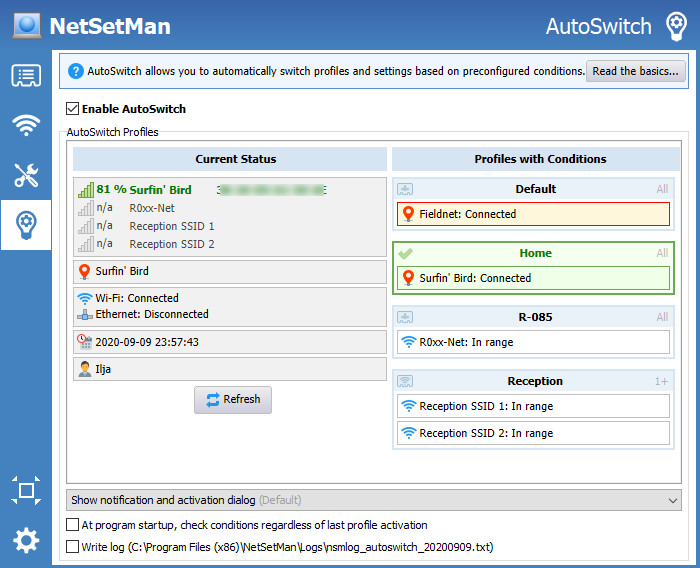
Task: Click the NetSetMan logo icon
Action: (x=27, y=26)
